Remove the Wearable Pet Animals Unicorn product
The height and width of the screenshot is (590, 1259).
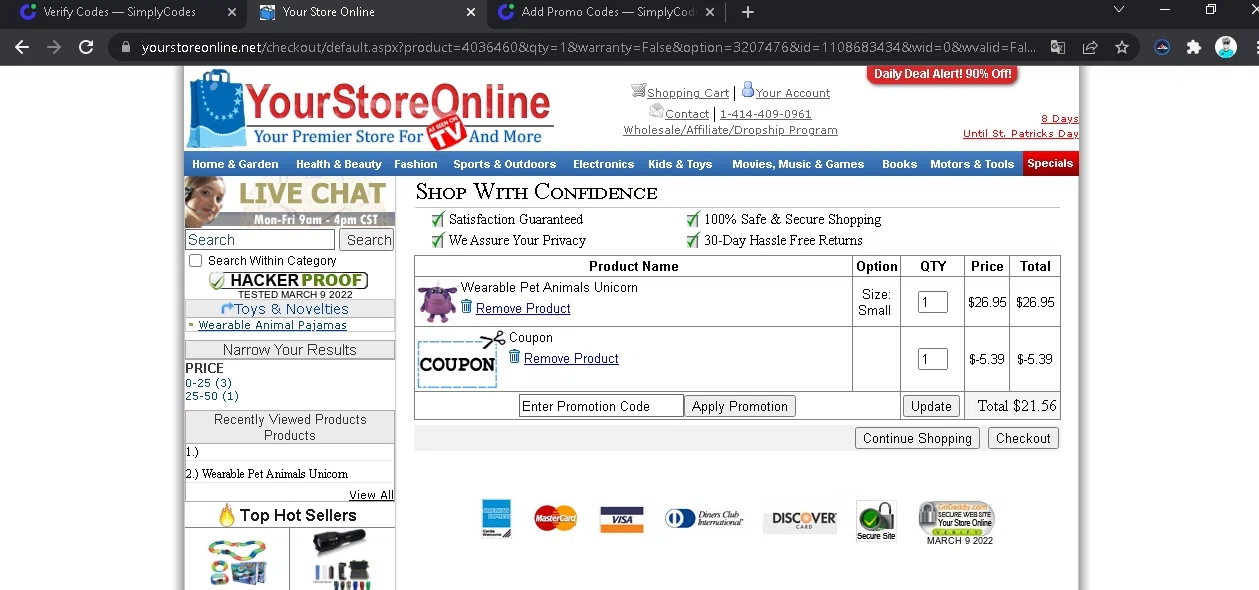point(523,308)
